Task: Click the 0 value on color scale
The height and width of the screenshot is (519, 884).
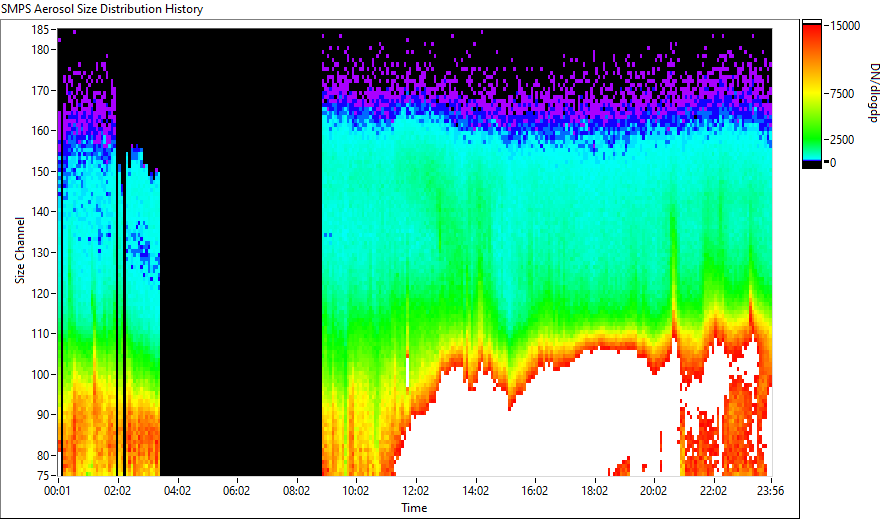Action: (833, 162)
